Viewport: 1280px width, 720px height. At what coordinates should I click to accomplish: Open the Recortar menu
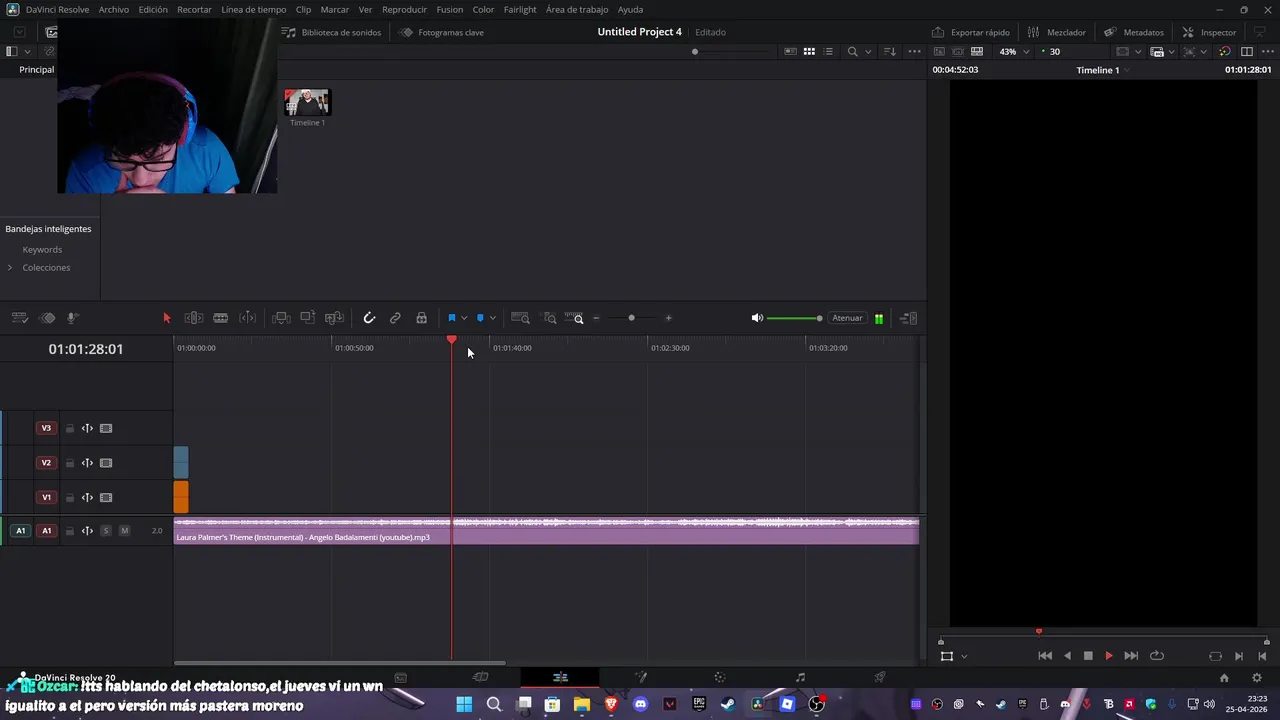[194, 9]
